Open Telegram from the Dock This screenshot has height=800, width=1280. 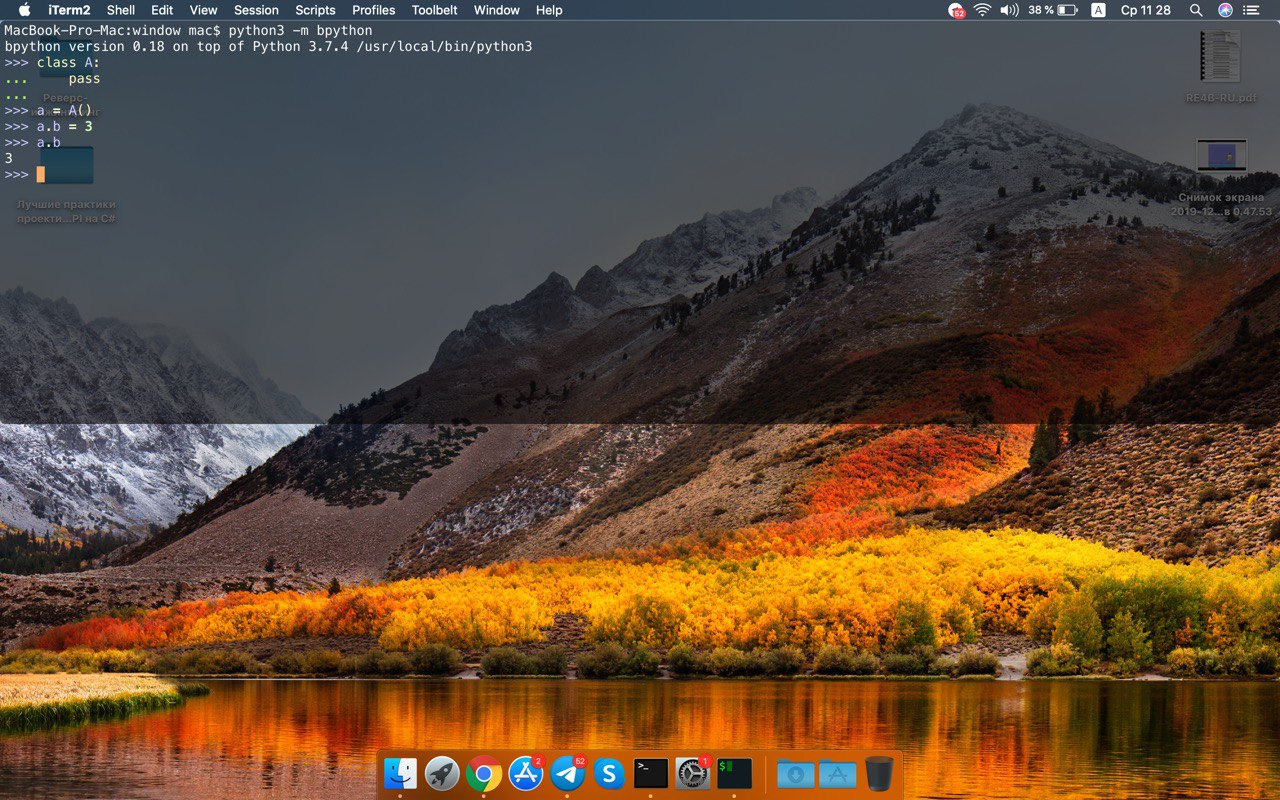pos(568,773)
